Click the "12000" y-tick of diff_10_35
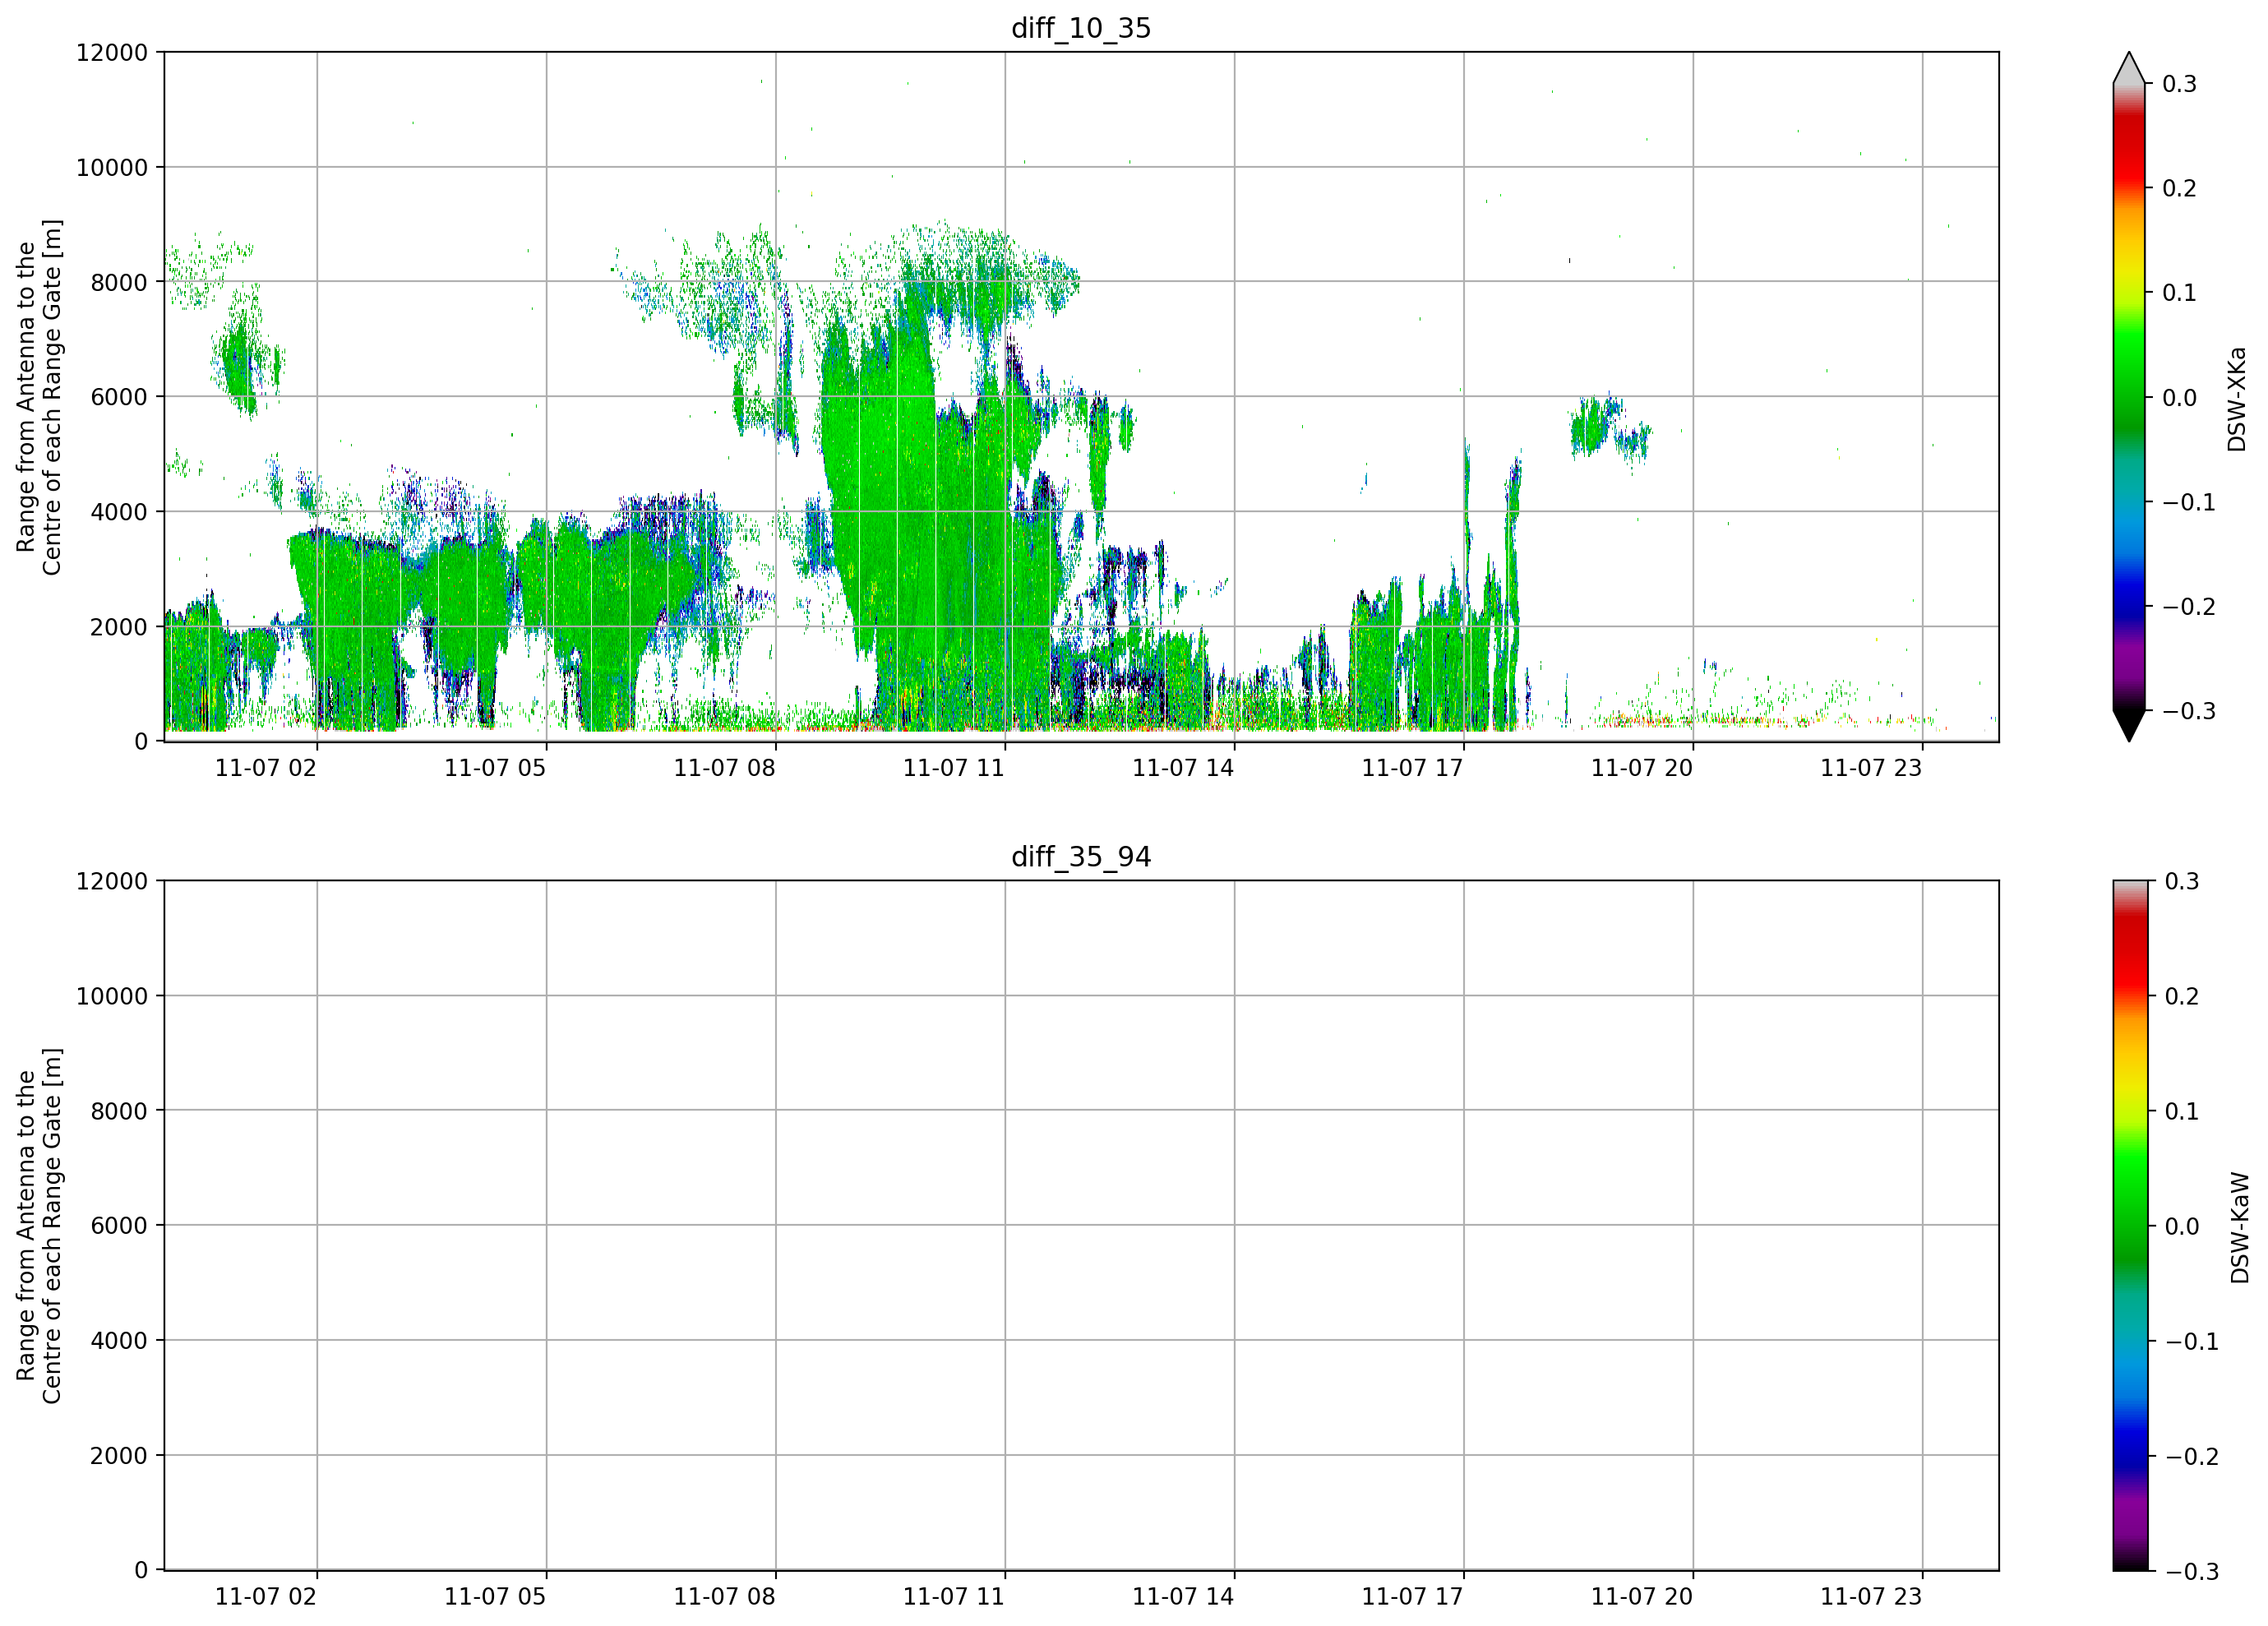The image size is (2268, 1626). (112, 52)
